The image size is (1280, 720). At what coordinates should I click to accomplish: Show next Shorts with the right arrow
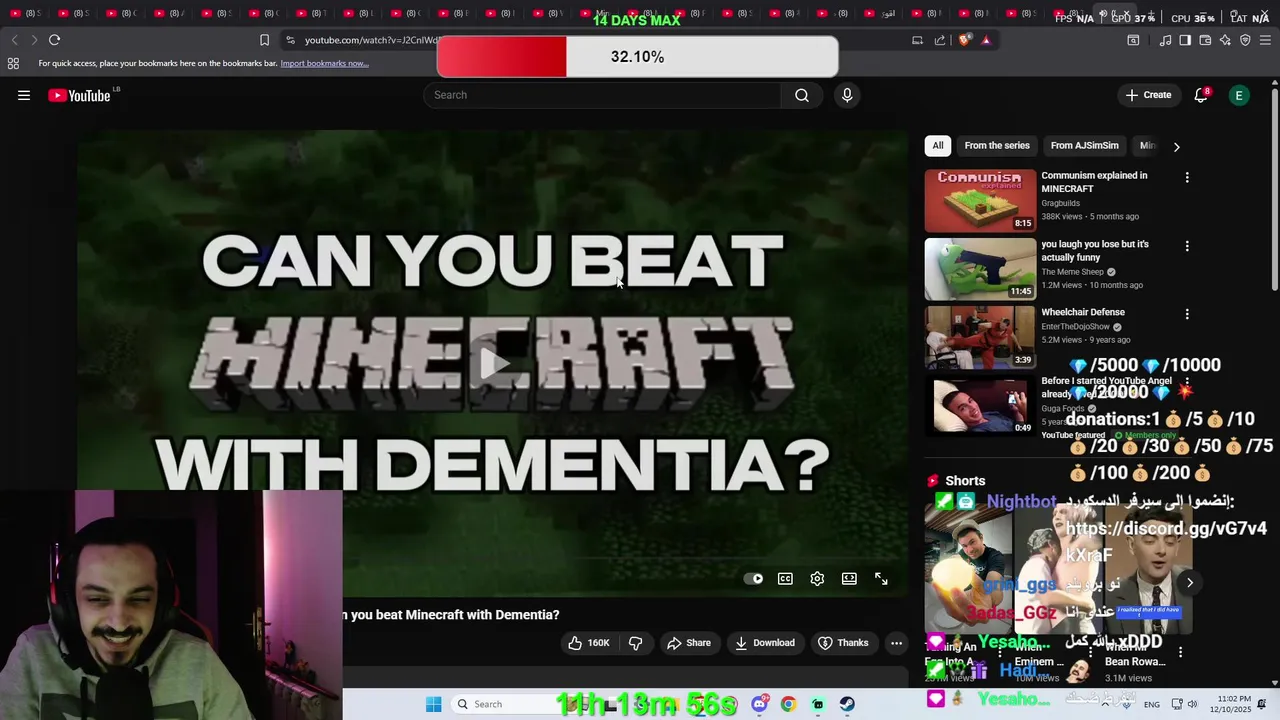[x=1189, y=582]
